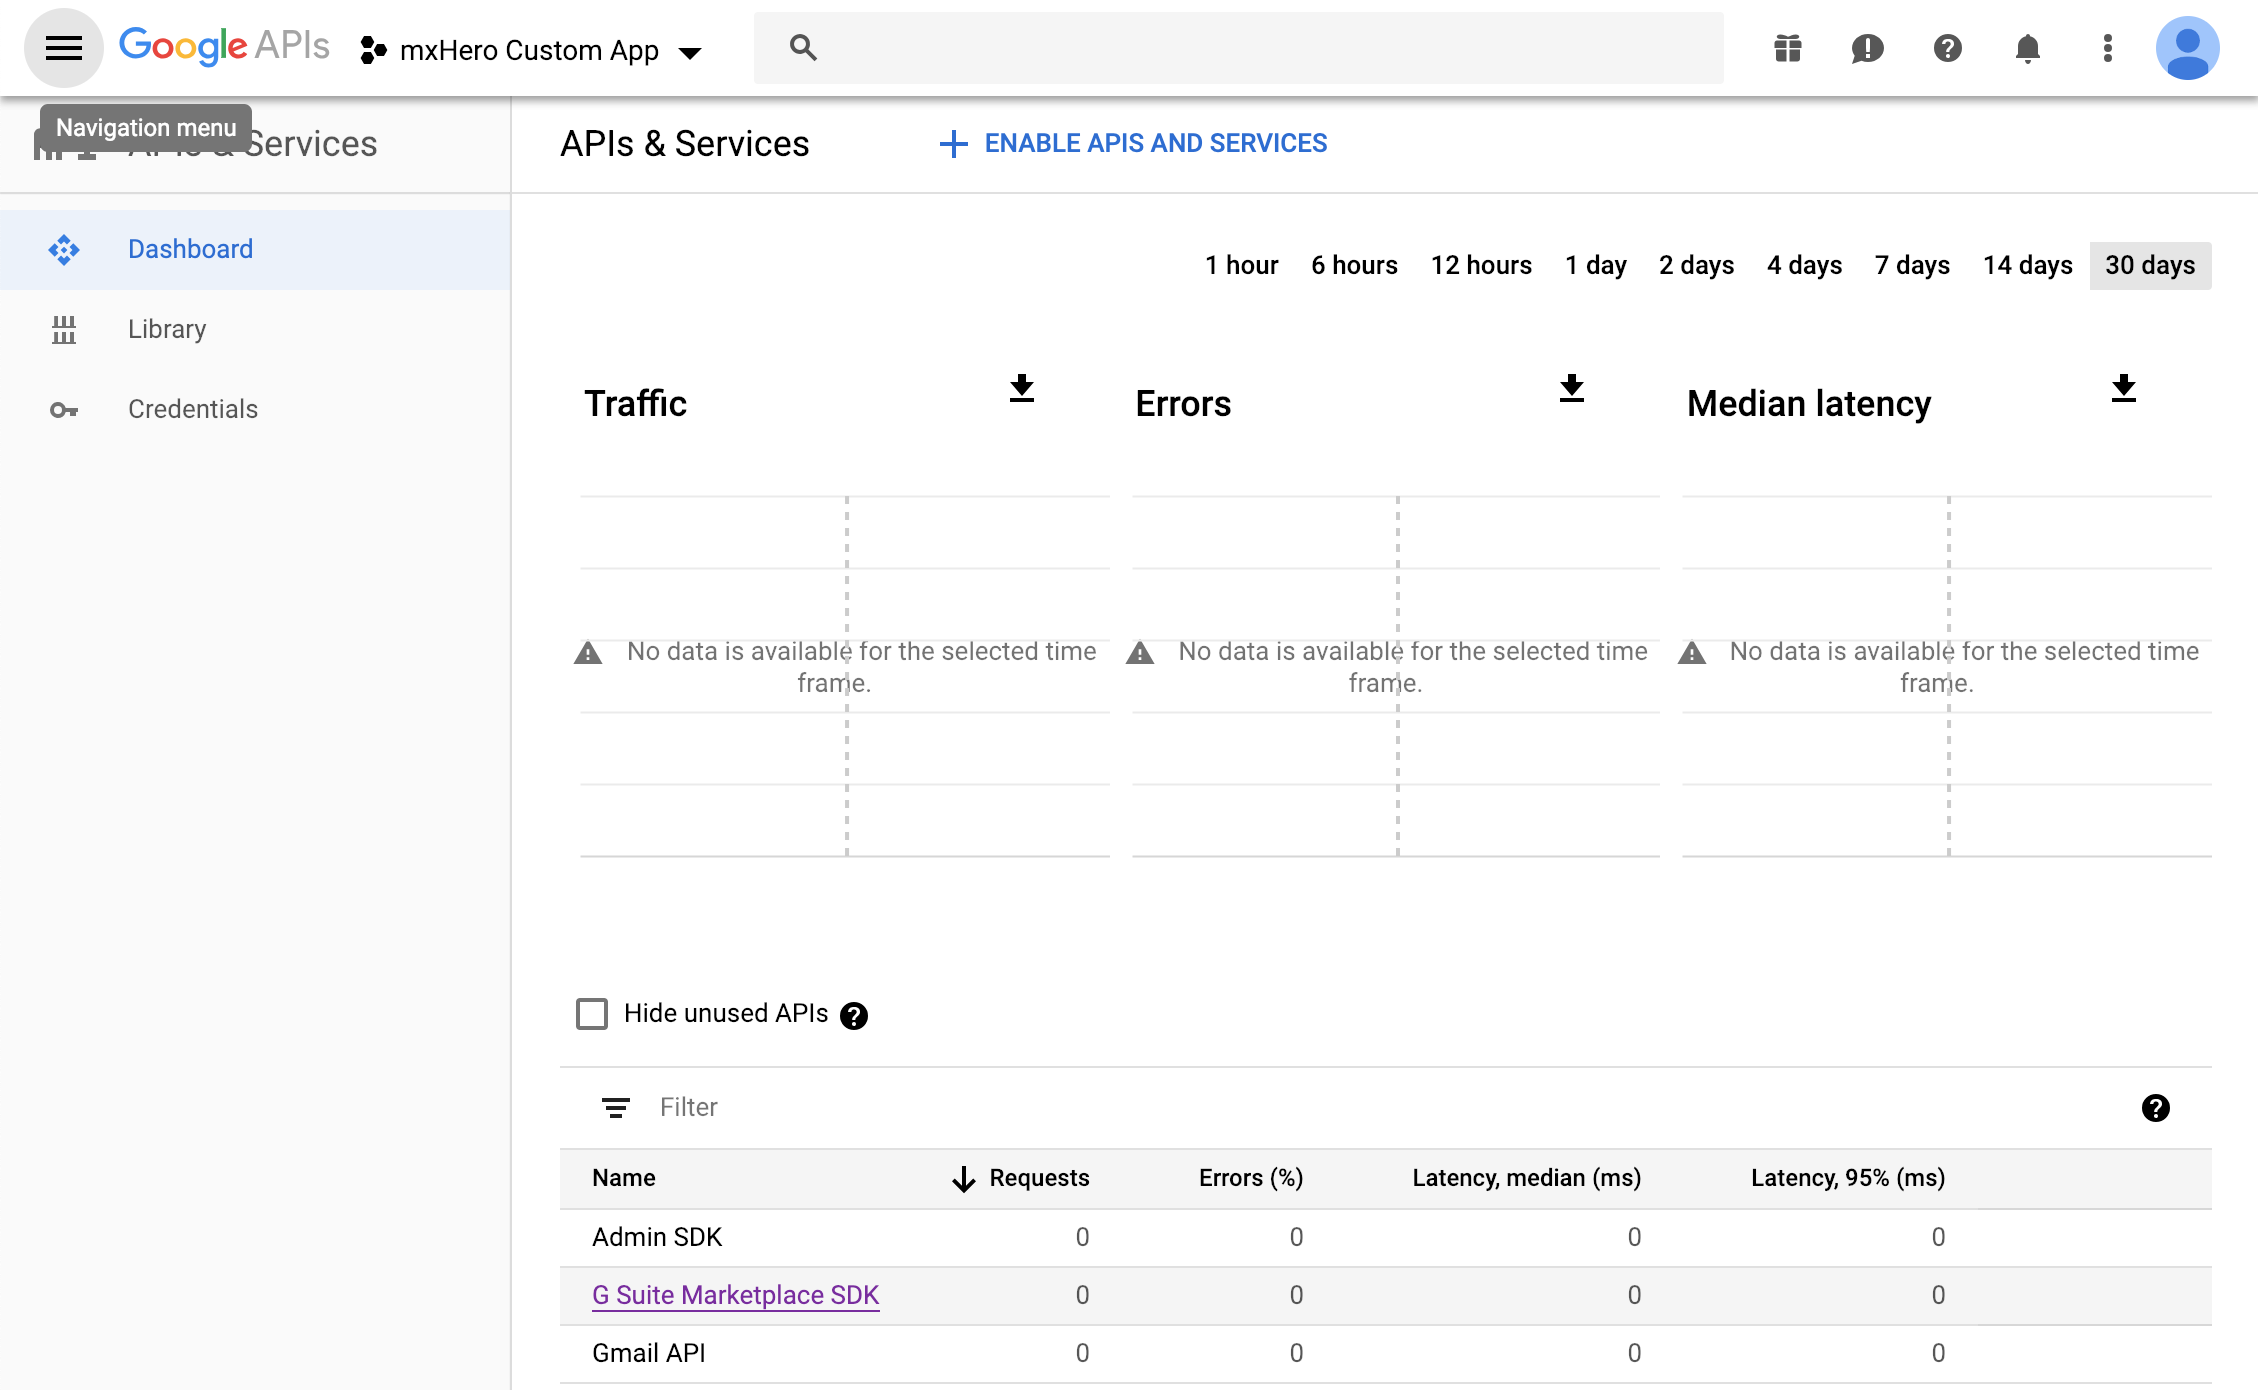This screenshot has height=1390, width=2258.
Task: Click the Requests sort arrow
Action: 963,1179
